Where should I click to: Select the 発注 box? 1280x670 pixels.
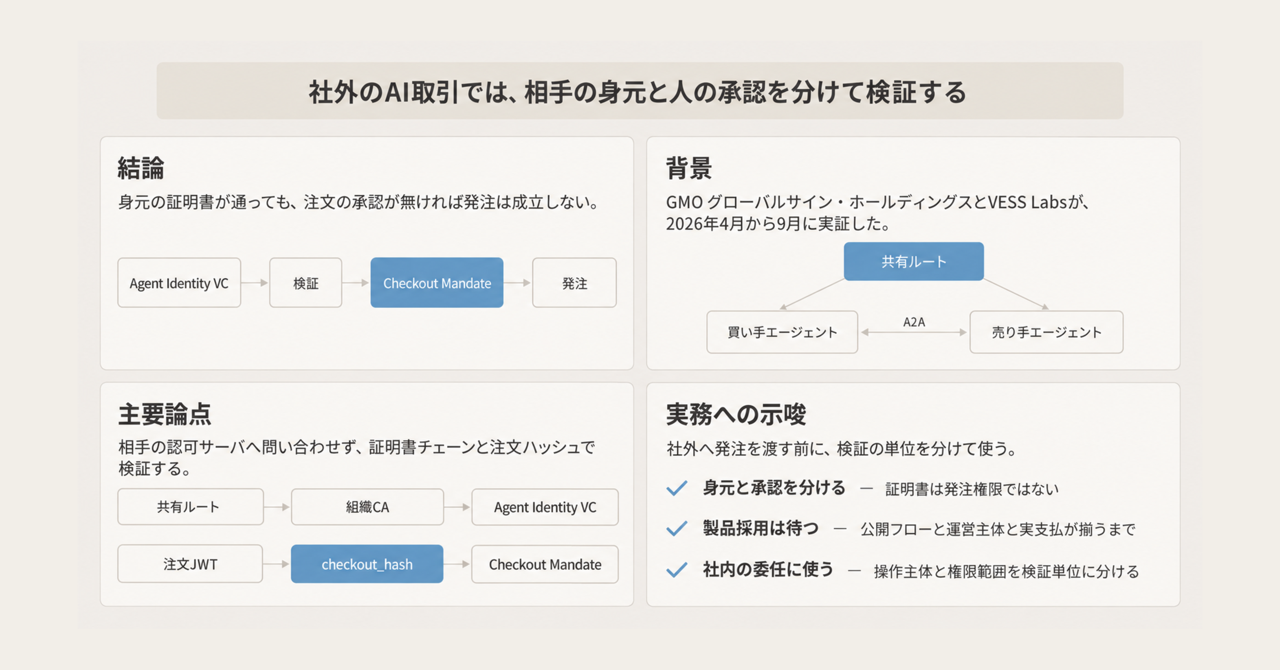(574, 283)
